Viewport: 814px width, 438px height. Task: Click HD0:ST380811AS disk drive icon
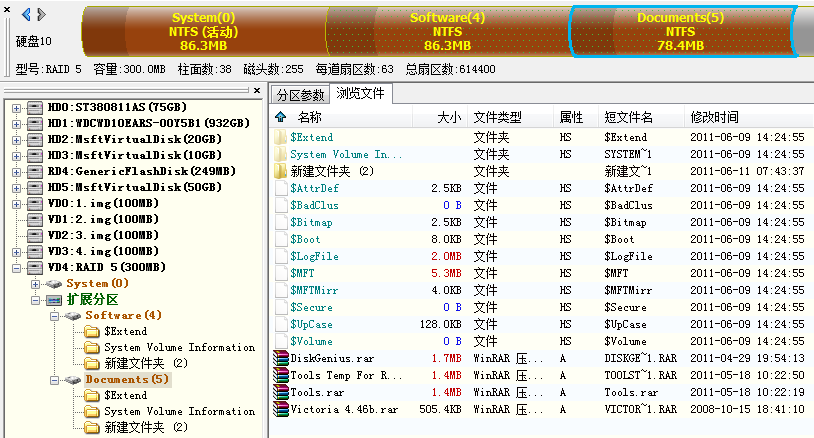35,108
